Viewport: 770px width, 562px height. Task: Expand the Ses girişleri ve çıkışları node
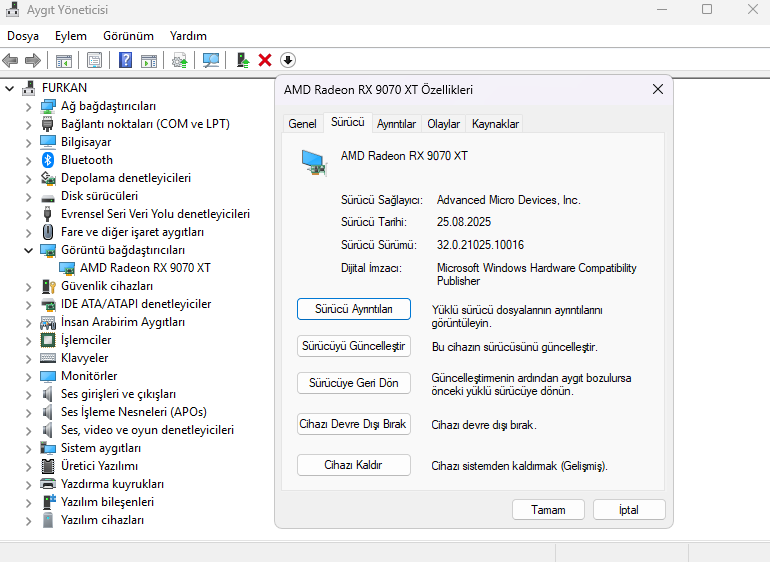pos(28,394)
